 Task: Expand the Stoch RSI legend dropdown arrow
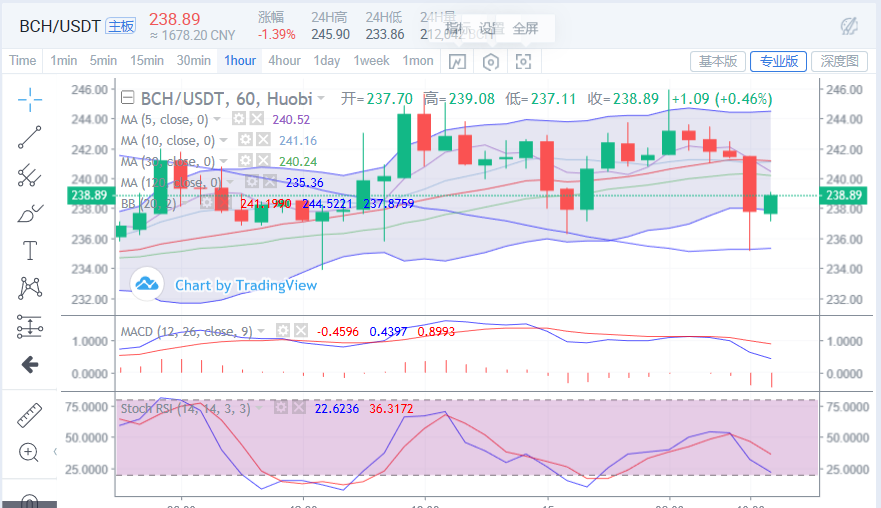click(260, 408)
